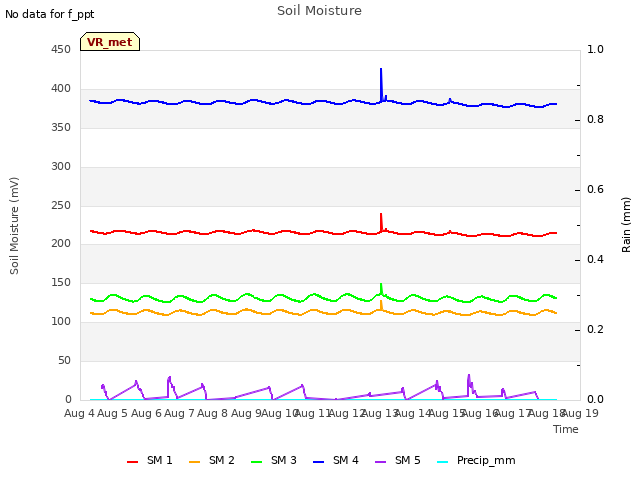The image size is (640, 480).
Task: Click the 0.6 rain axis tick label
Action: (x=595, y=189)
